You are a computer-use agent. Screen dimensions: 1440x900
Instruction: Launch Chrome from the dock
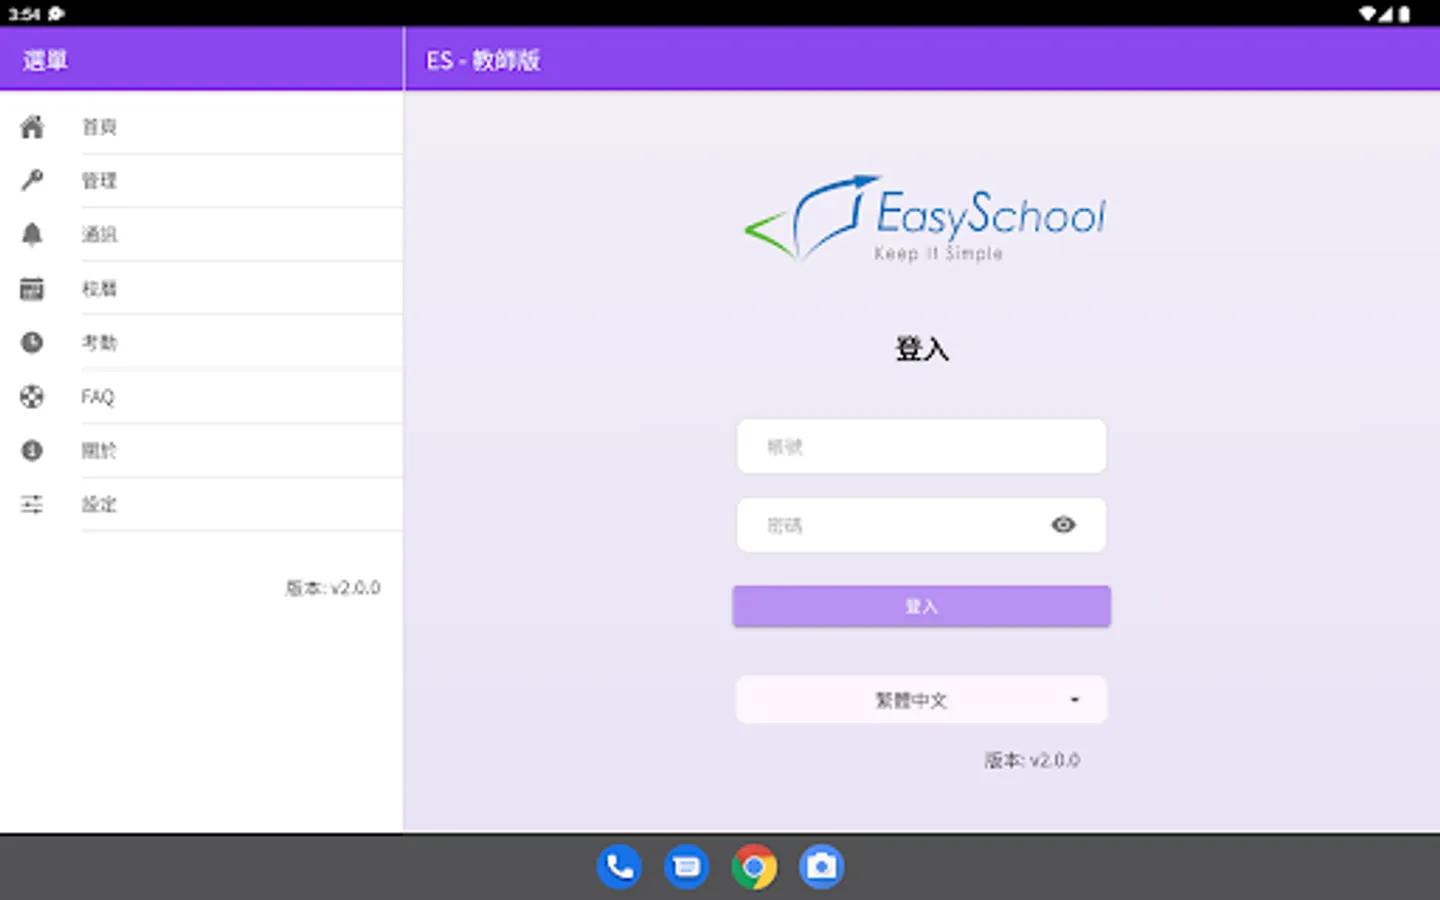coord(754,867)
